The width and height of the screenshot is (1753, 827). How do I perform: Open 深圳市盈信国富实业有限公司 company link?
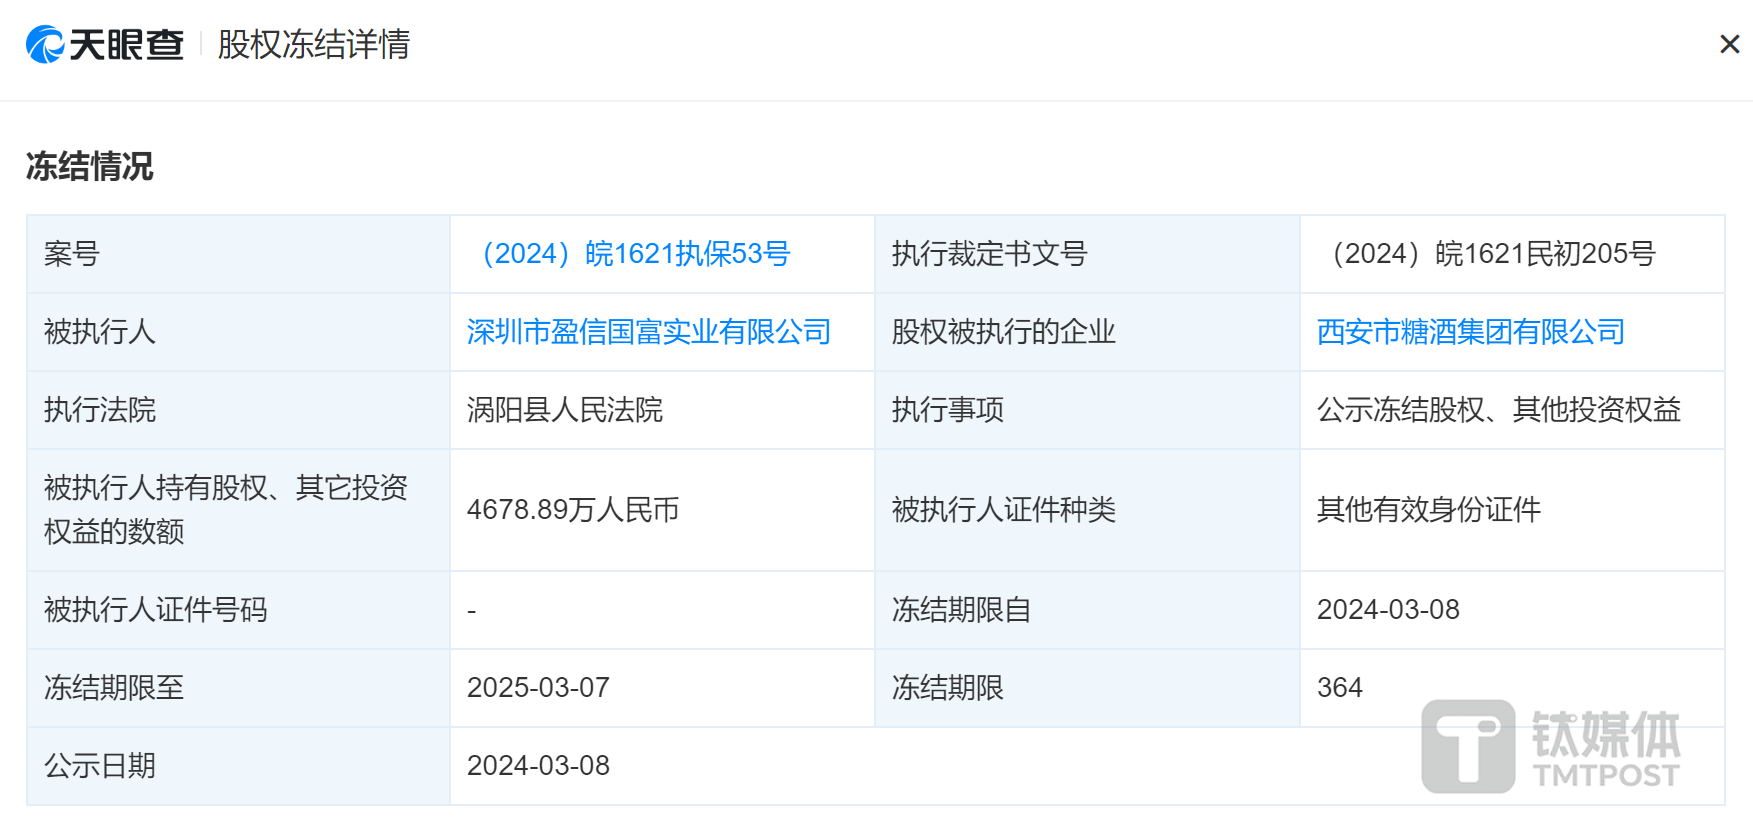point(649,332)
